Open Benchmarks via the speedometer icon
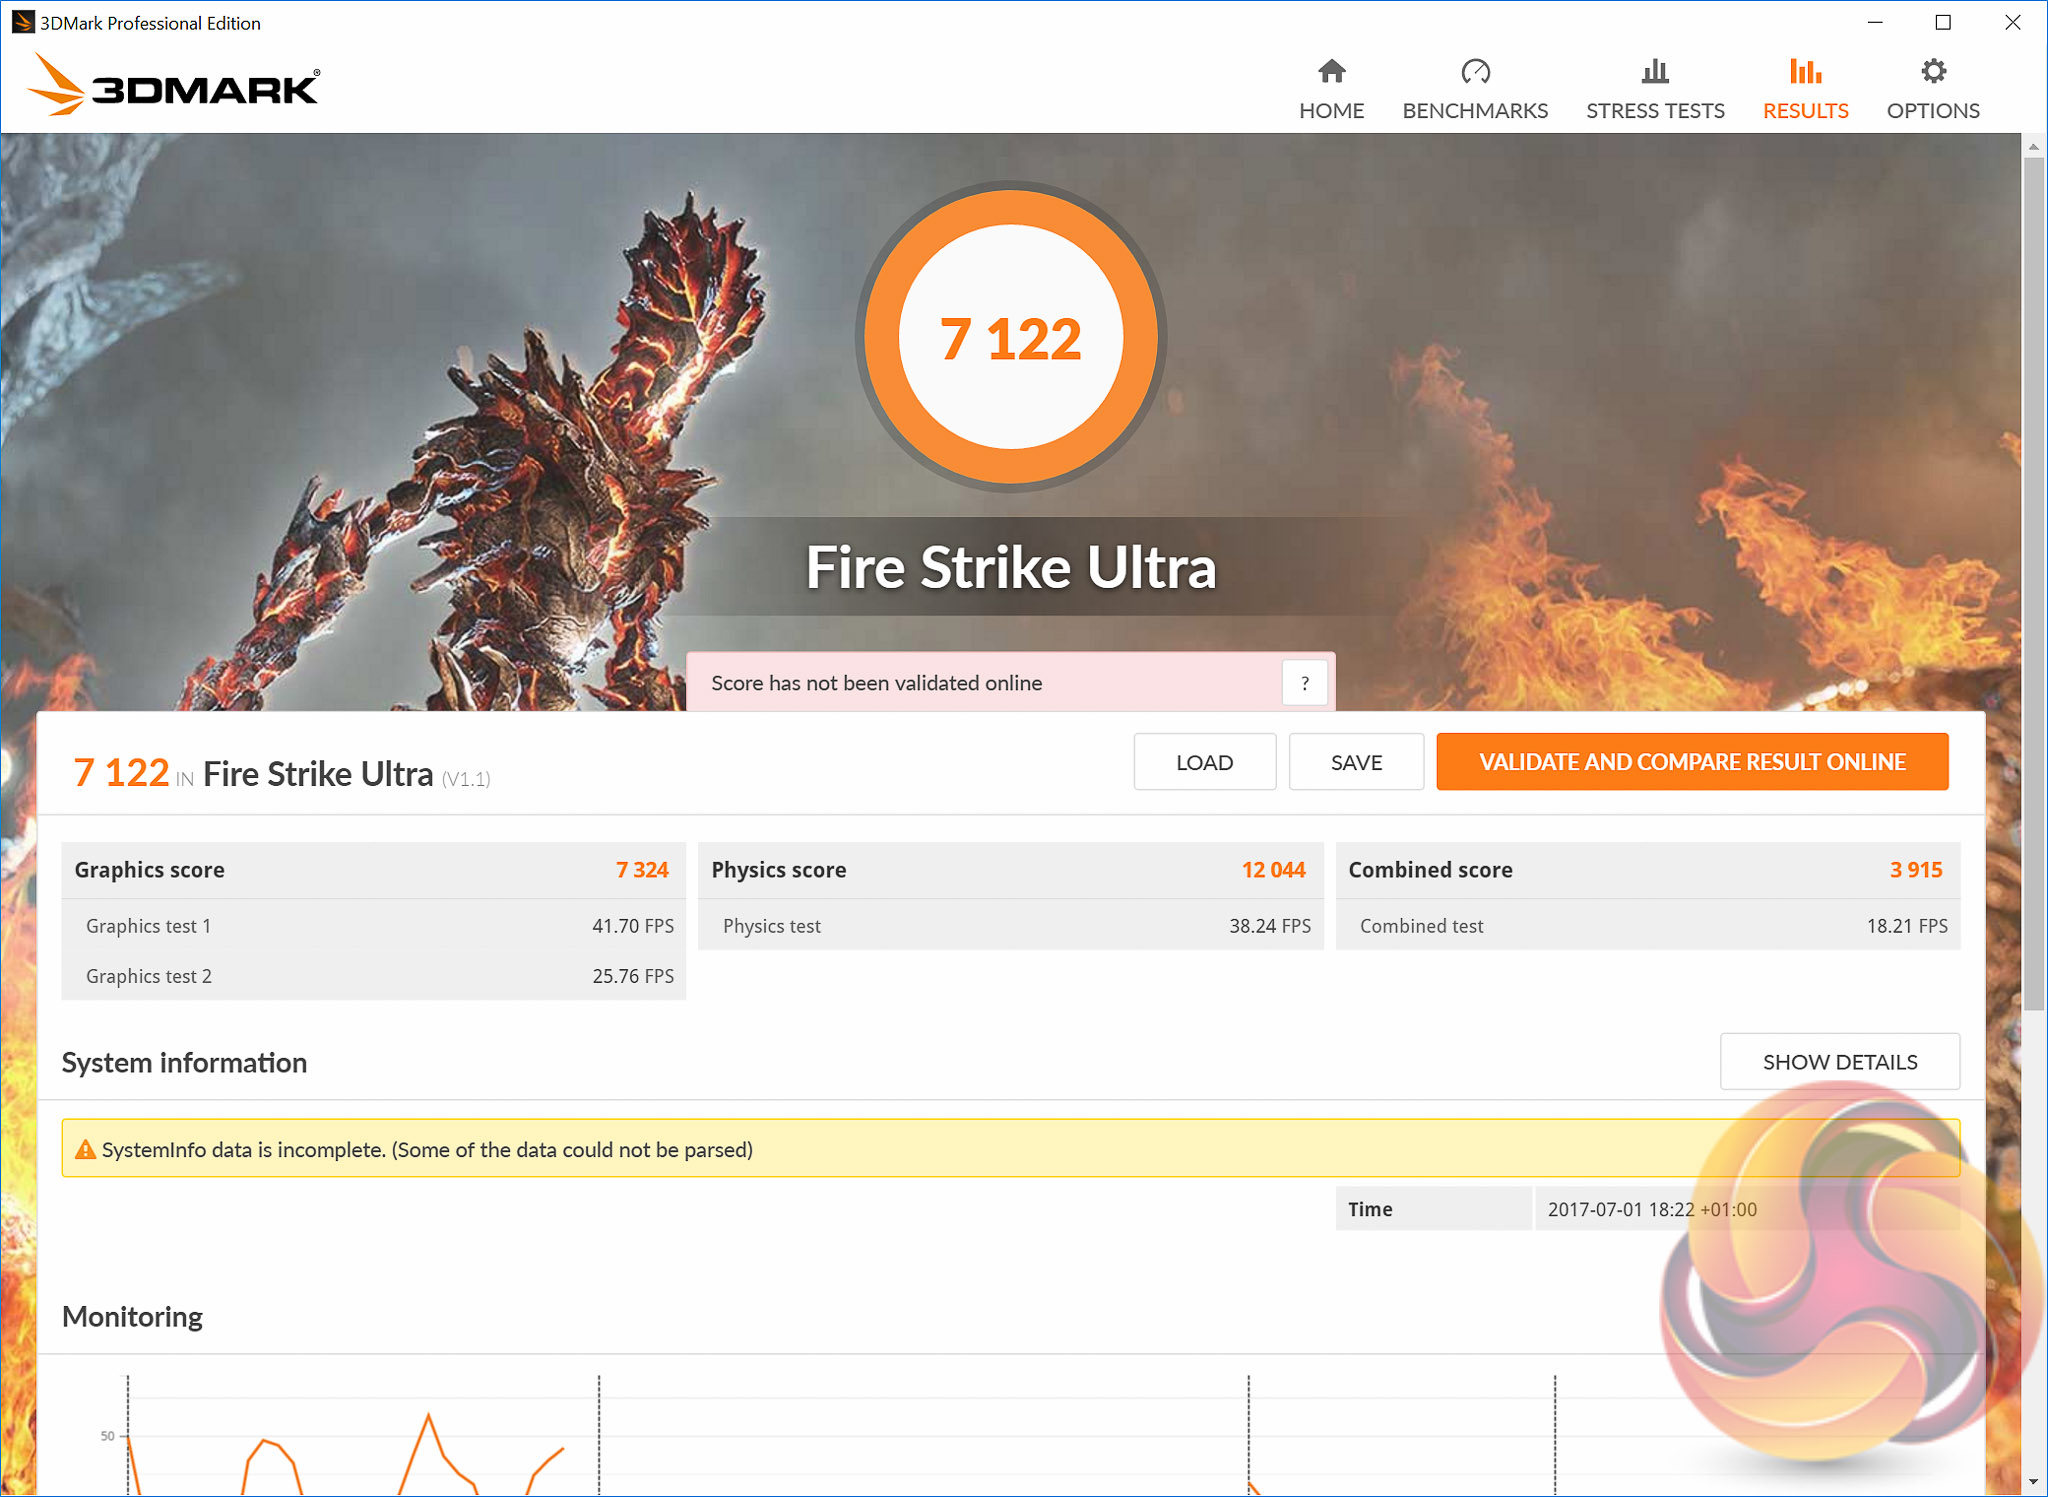 tap(1475, 72)
